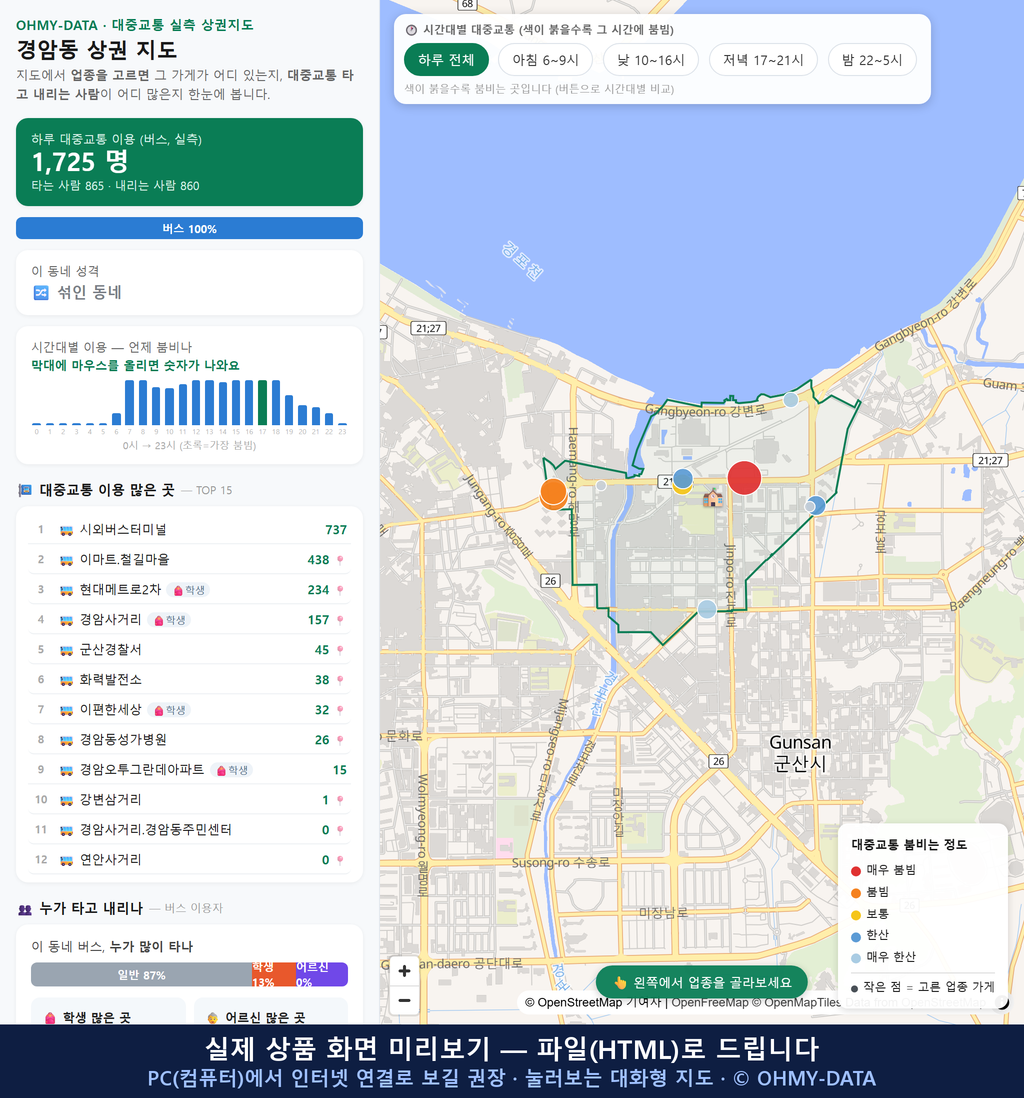
Task: Click the green peak-hour bar in the chart
Action: 263,403
